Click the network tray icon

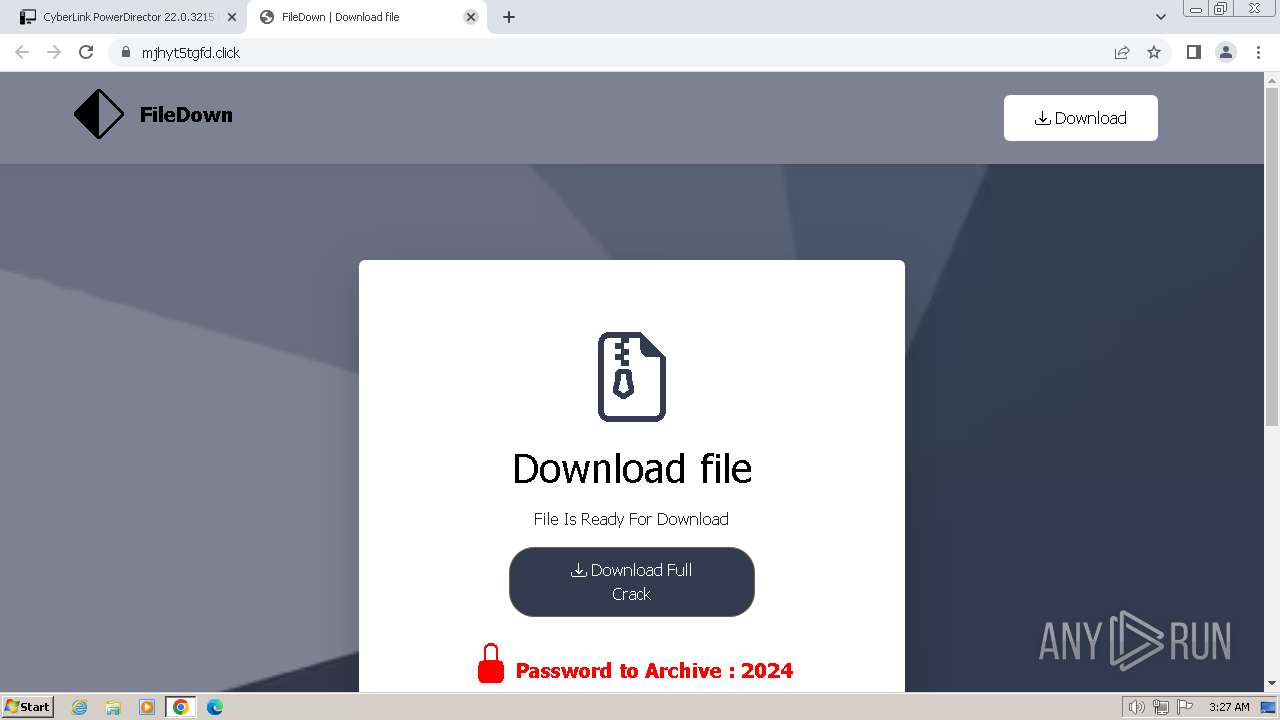click(x=1161, y=707)
